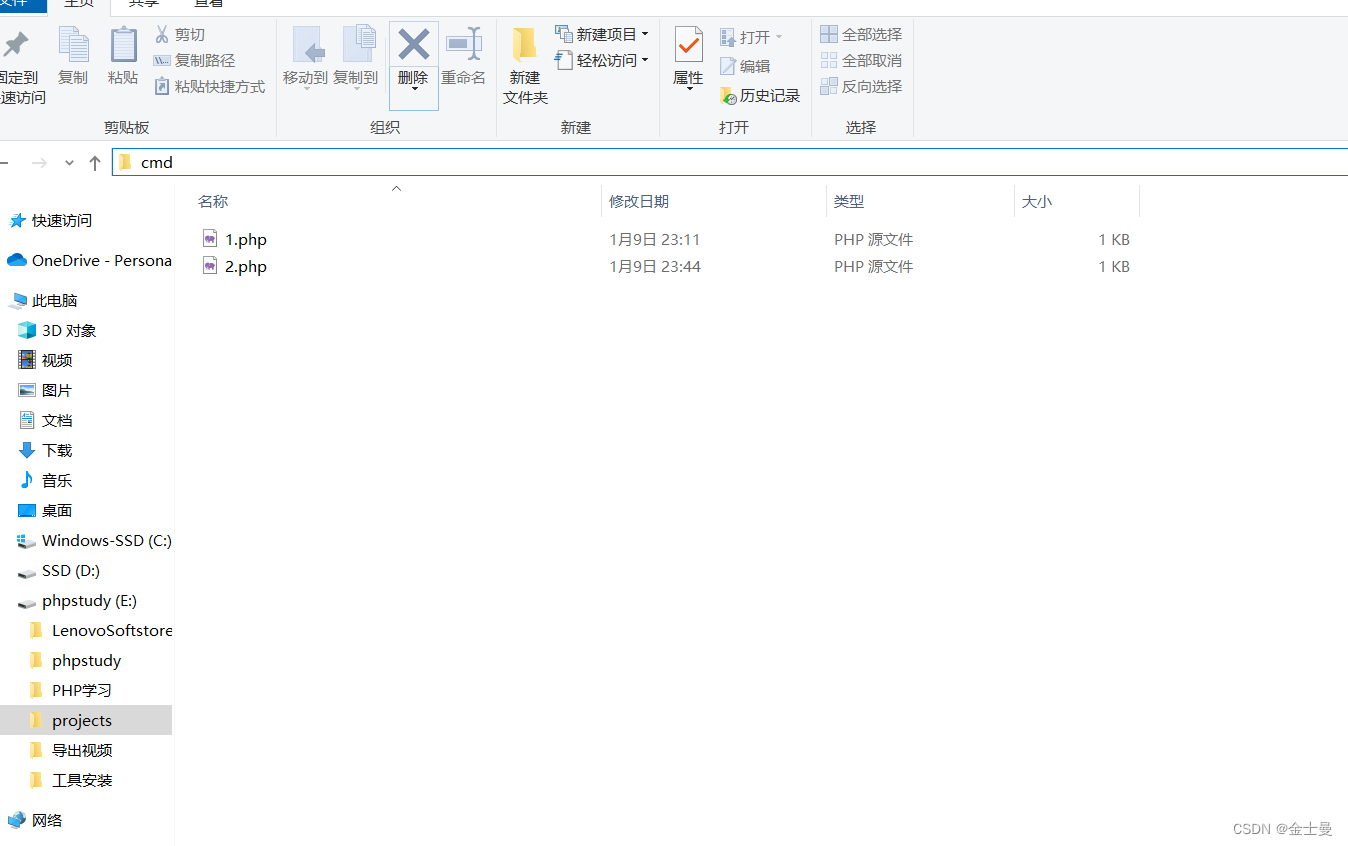Click Select none (全部取消)
This screenshot has height=846, width=1348.
(861, 61)
